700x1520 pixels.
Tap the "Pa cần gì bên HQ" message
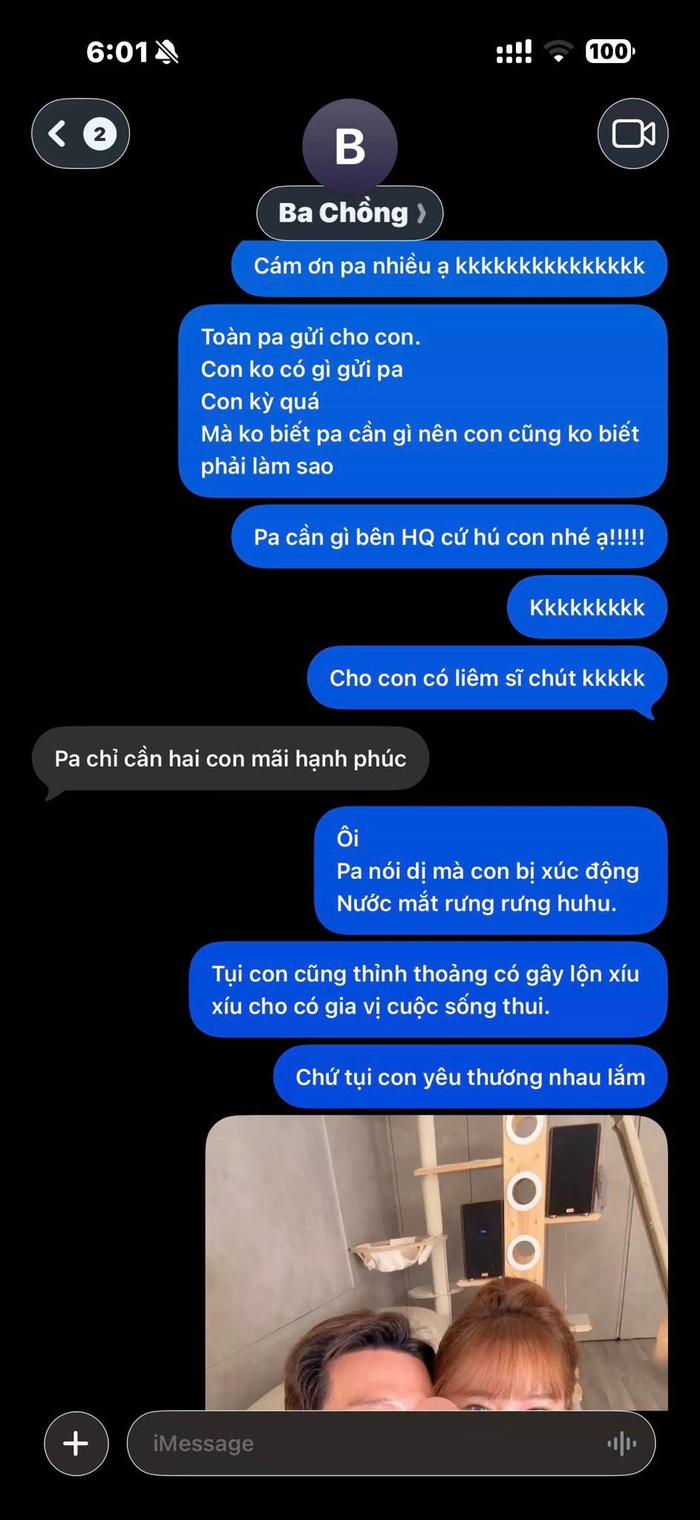click(449, 537)
